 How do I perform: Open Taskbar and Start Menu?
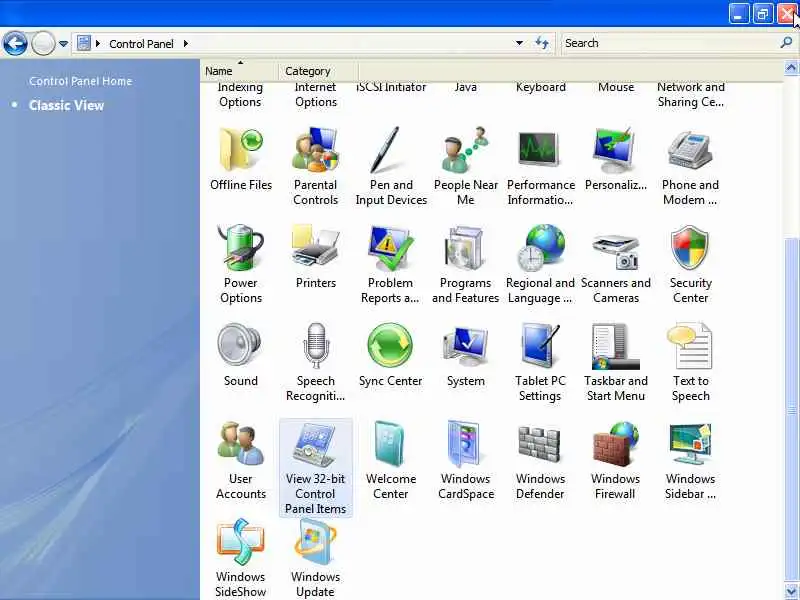615,346
